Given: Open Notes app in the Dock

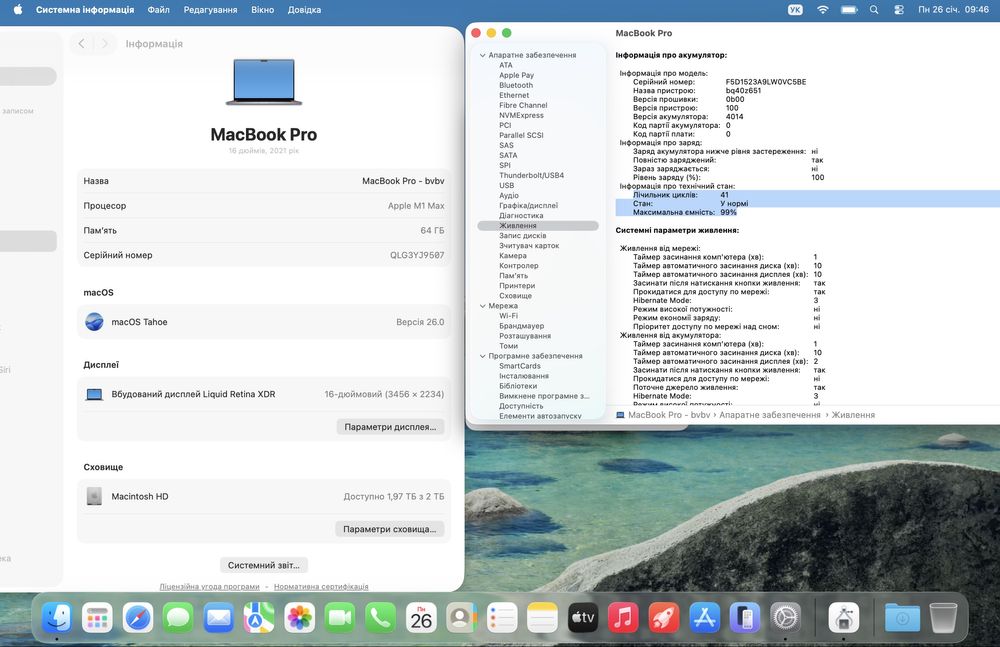Looking at the screenshot, I should pos(542,618).
